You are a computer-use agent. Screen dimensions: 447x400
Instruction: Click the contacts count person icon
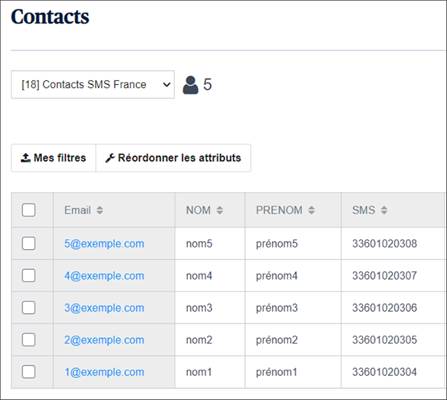190,85
